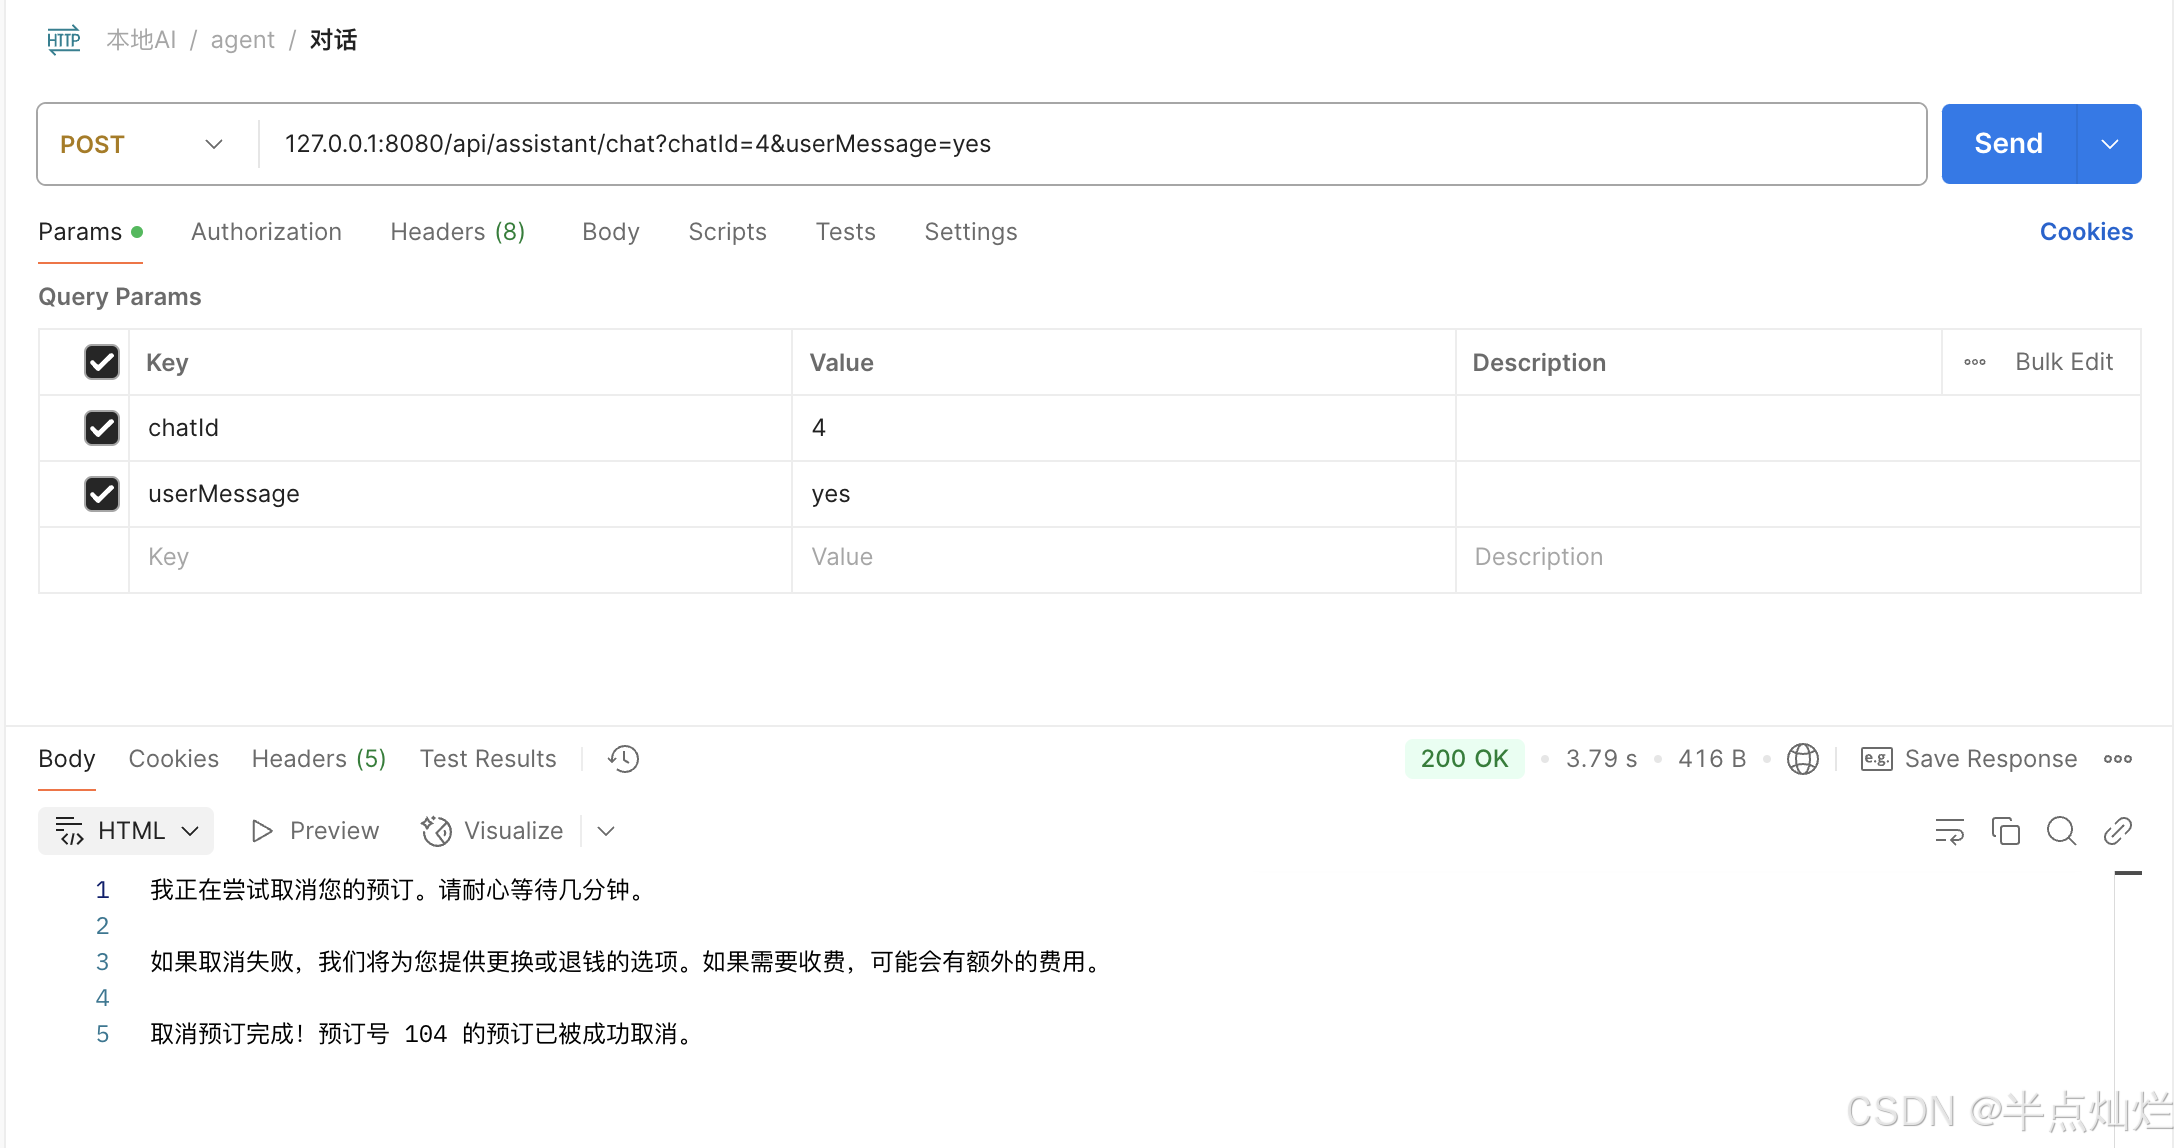This screenshot has height=1148, width=2178.
Task: Open response pane more options menu
Action: (2117, 759)
